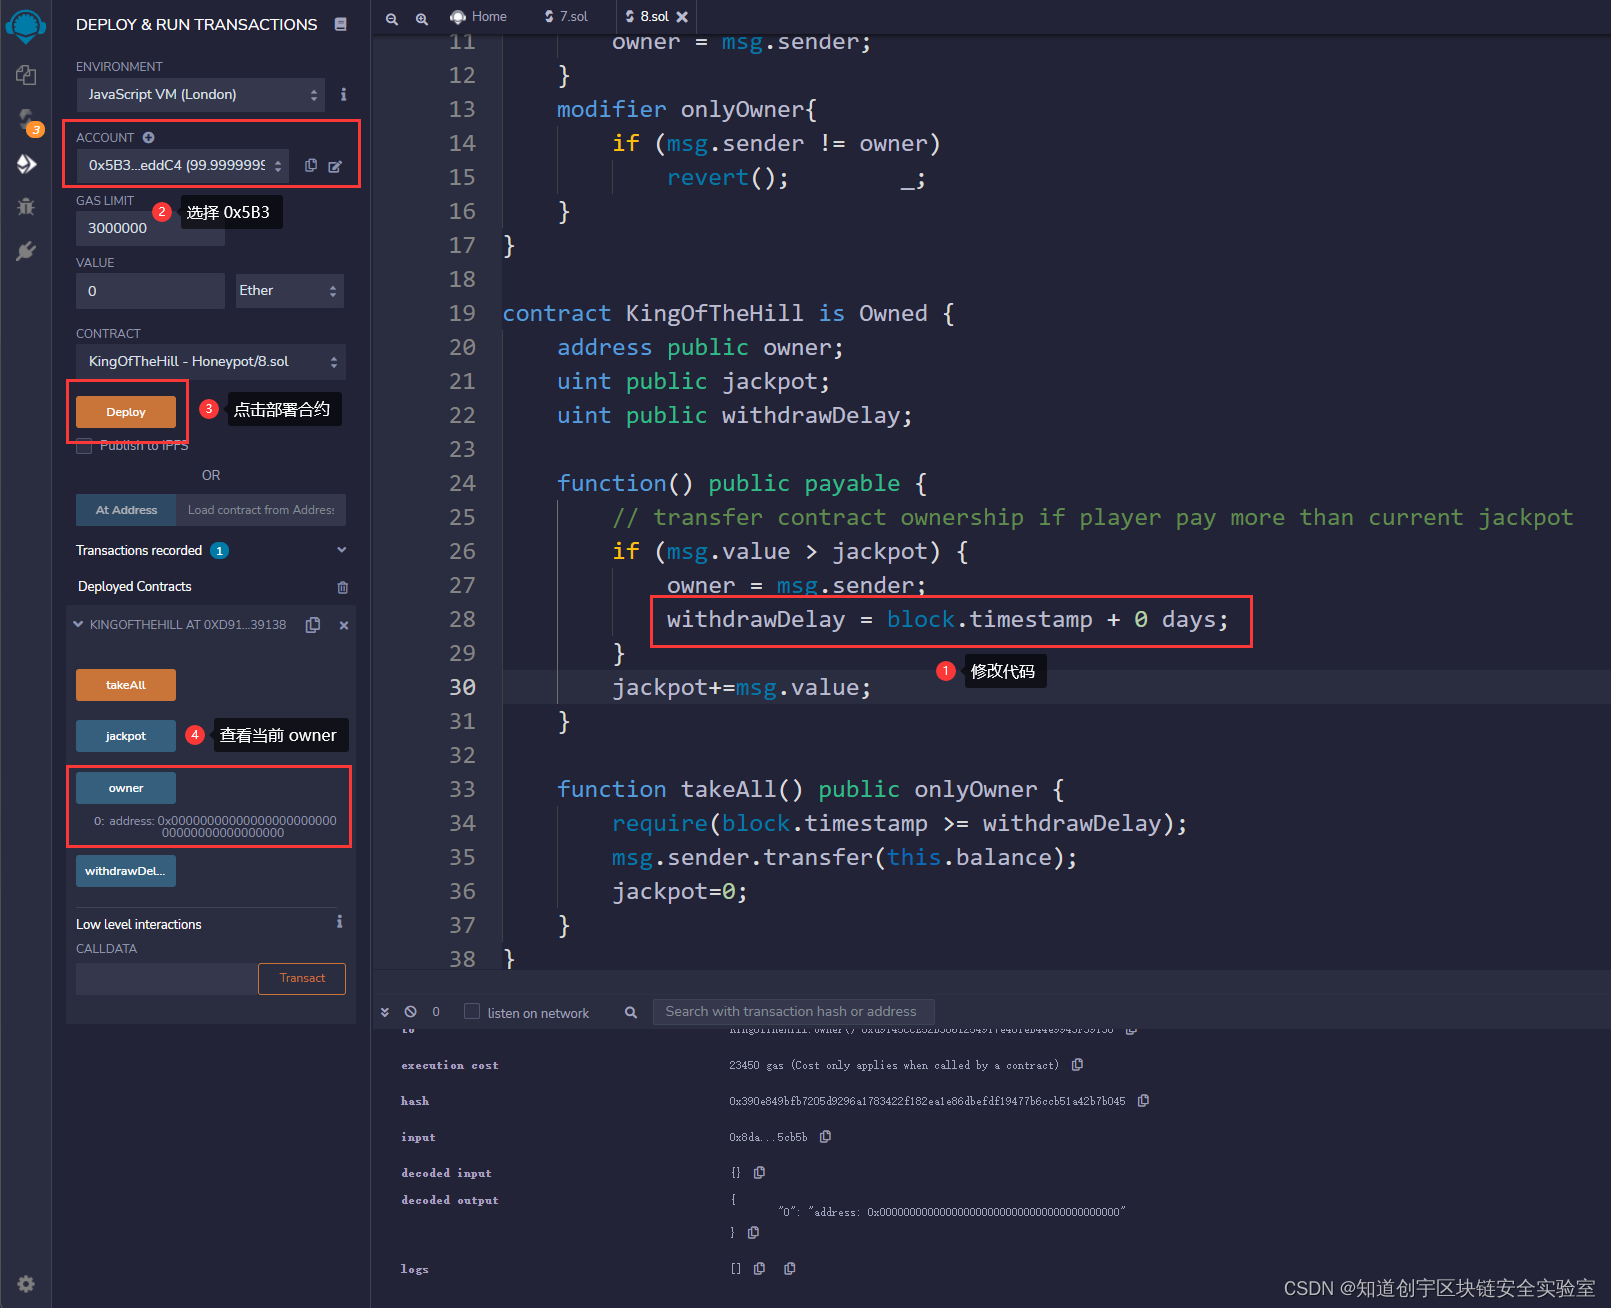This screenshot has width=1611, height=1308.
Task: Open the File explorers sidebar icon
Action: (26, 76)
